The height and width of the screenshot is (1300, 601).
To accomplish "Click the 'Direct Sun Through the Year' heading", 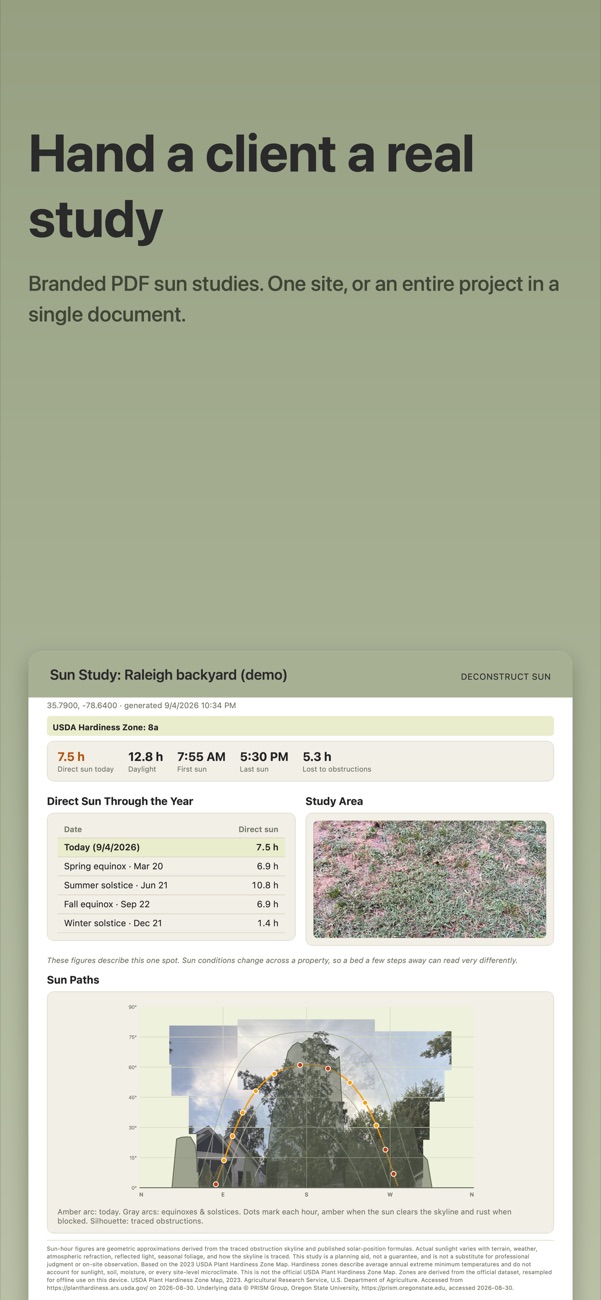I will (120, 801).
